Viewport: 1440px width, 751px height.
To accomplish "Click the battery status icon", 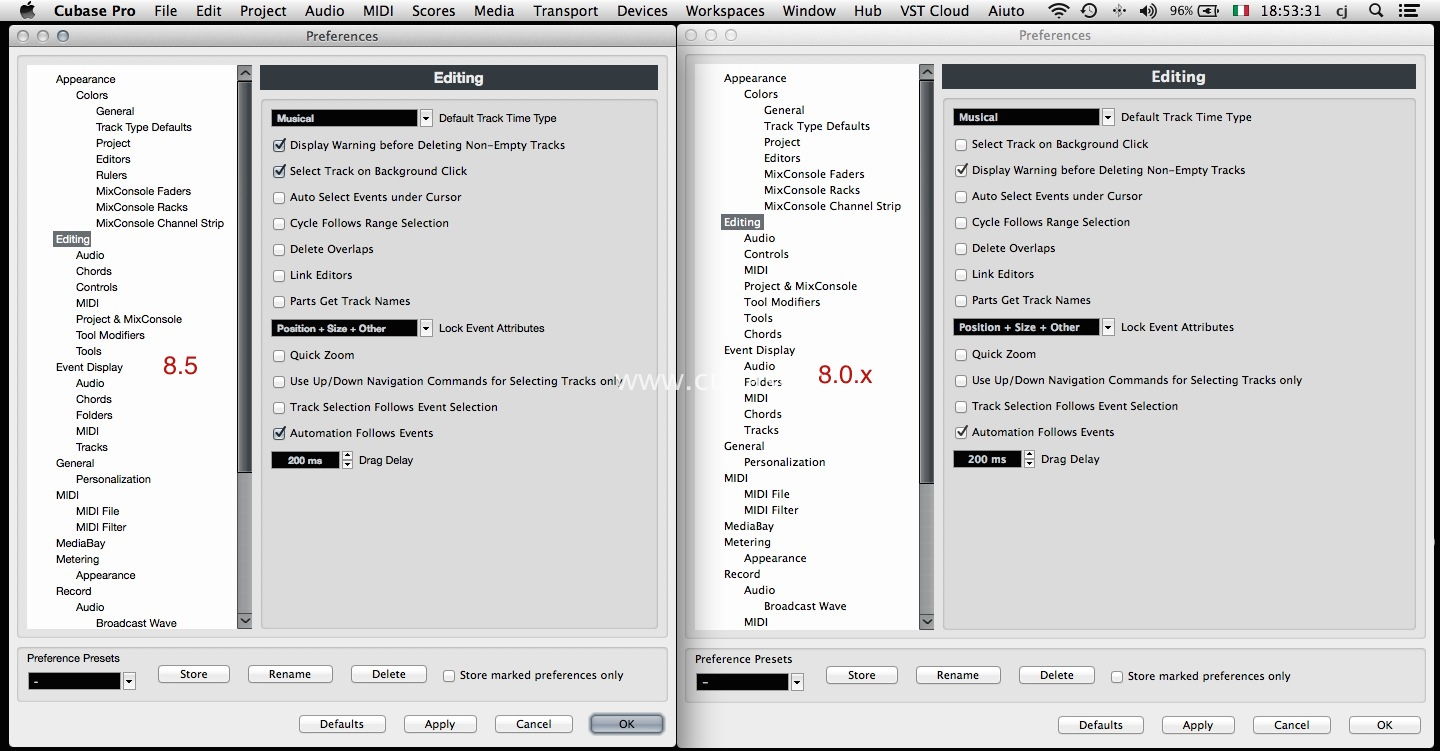I will (x=1208, y=11).
